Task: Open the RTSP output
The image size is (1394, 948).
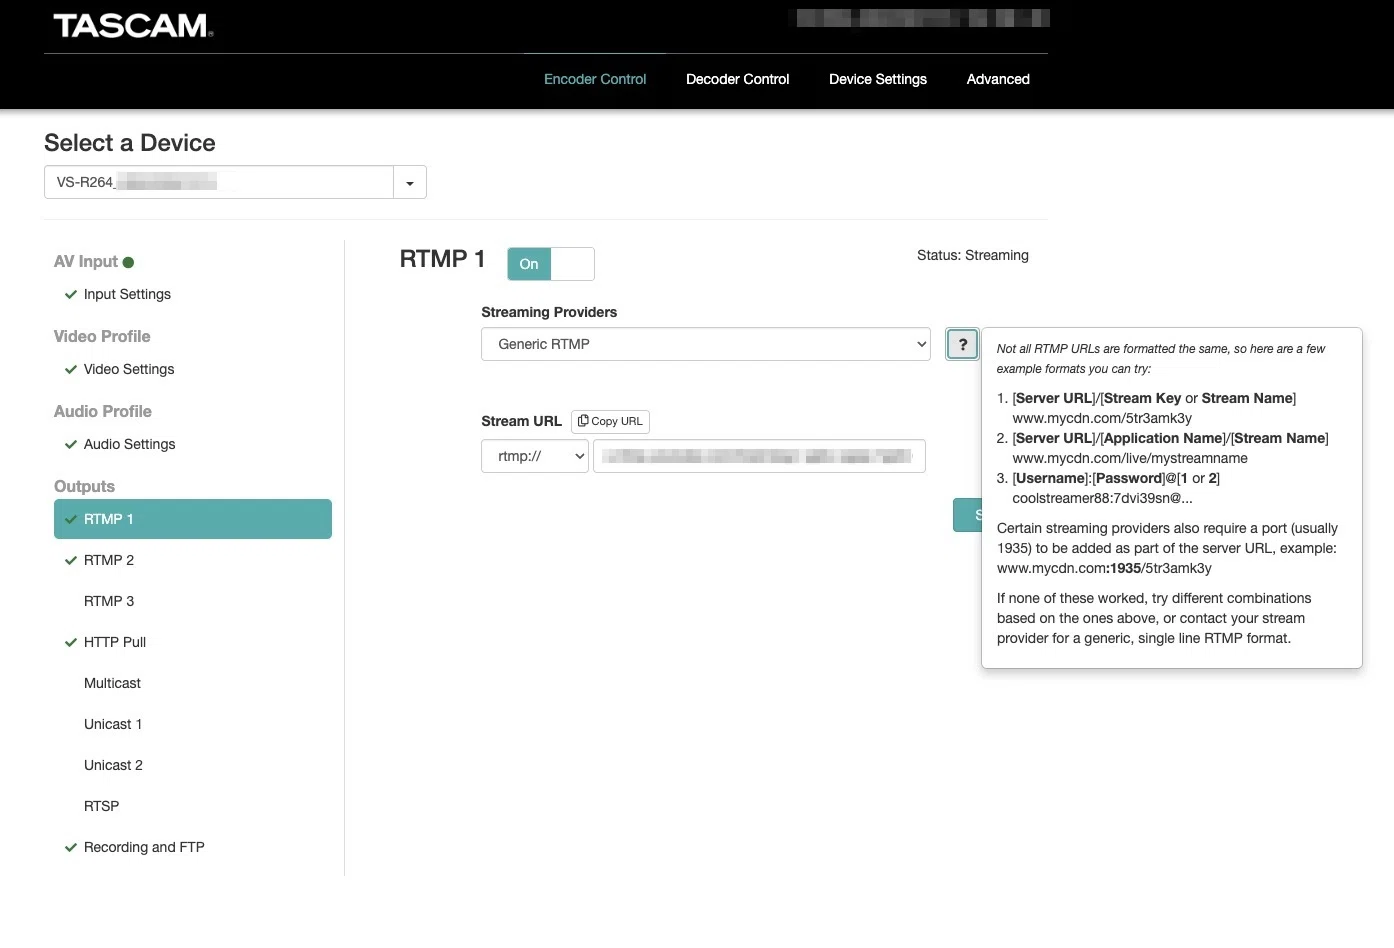Action: coord(101,806)
